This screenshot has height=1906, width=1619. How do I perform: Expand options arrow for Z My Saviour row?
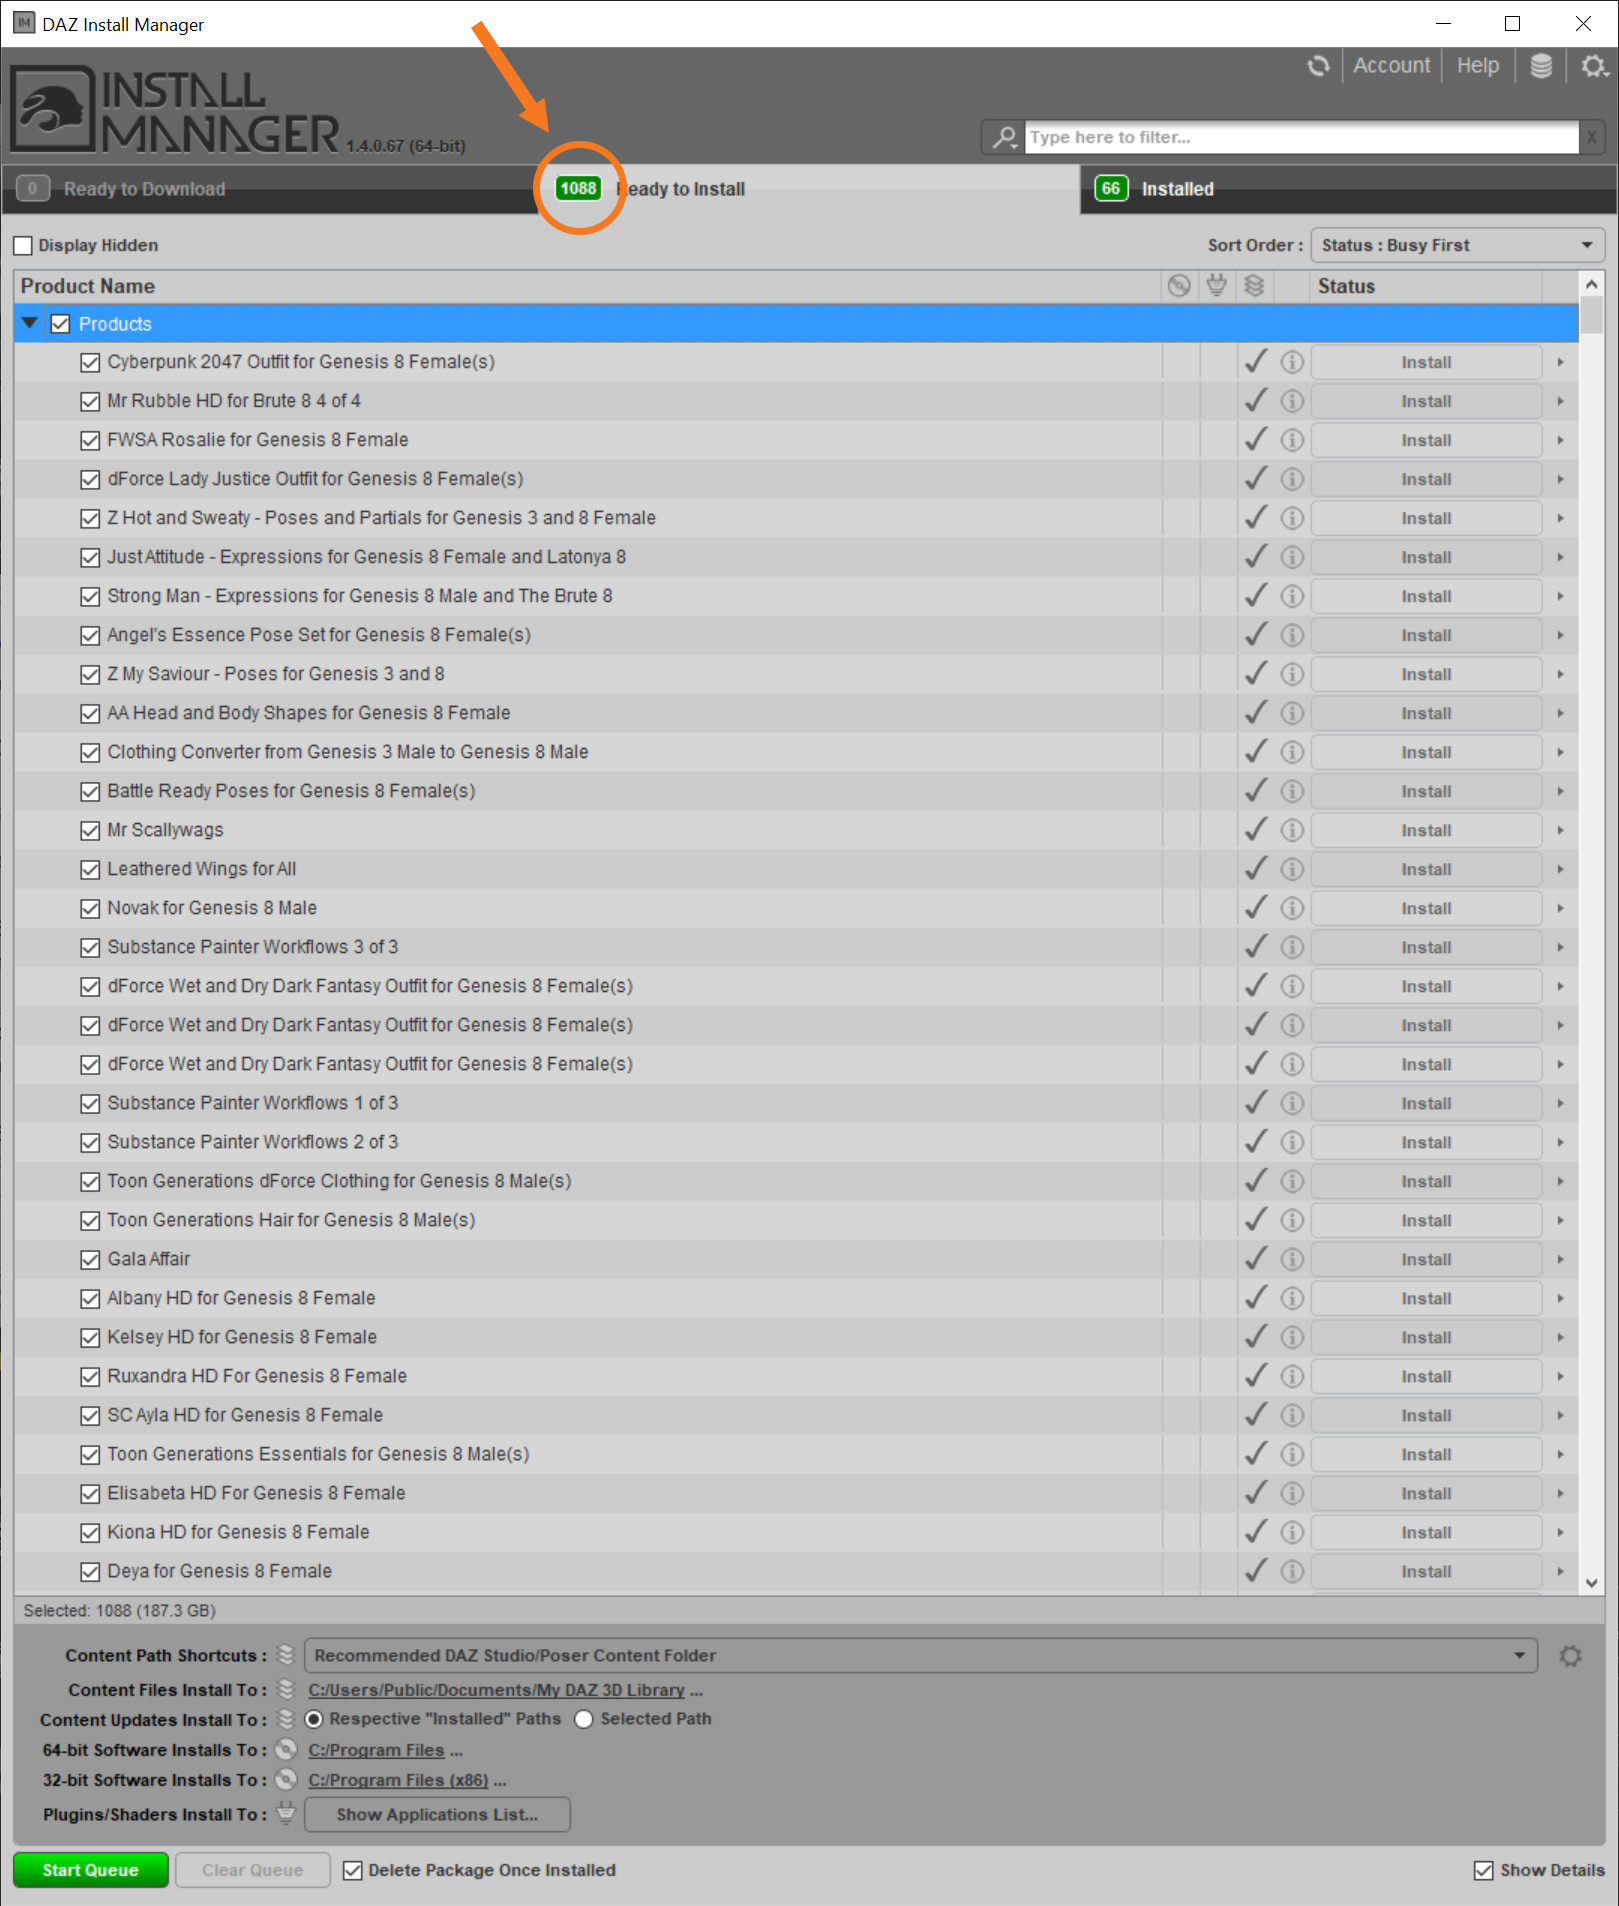coord(1560,674)
